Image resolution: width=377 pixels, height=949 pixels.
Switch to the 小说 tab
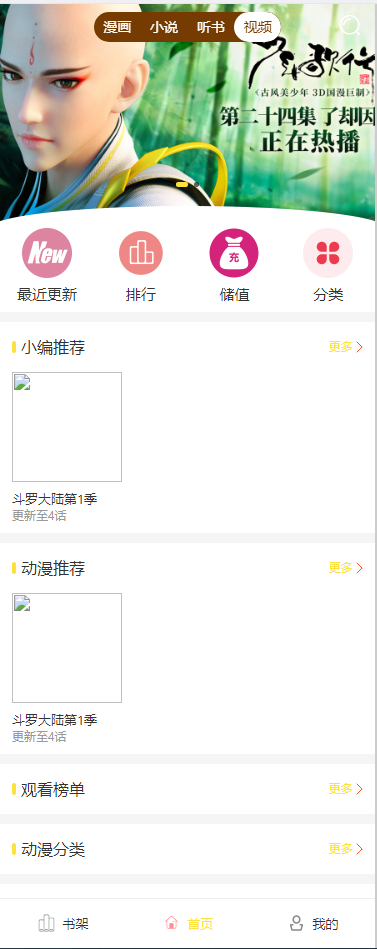[x=164, y=27]
